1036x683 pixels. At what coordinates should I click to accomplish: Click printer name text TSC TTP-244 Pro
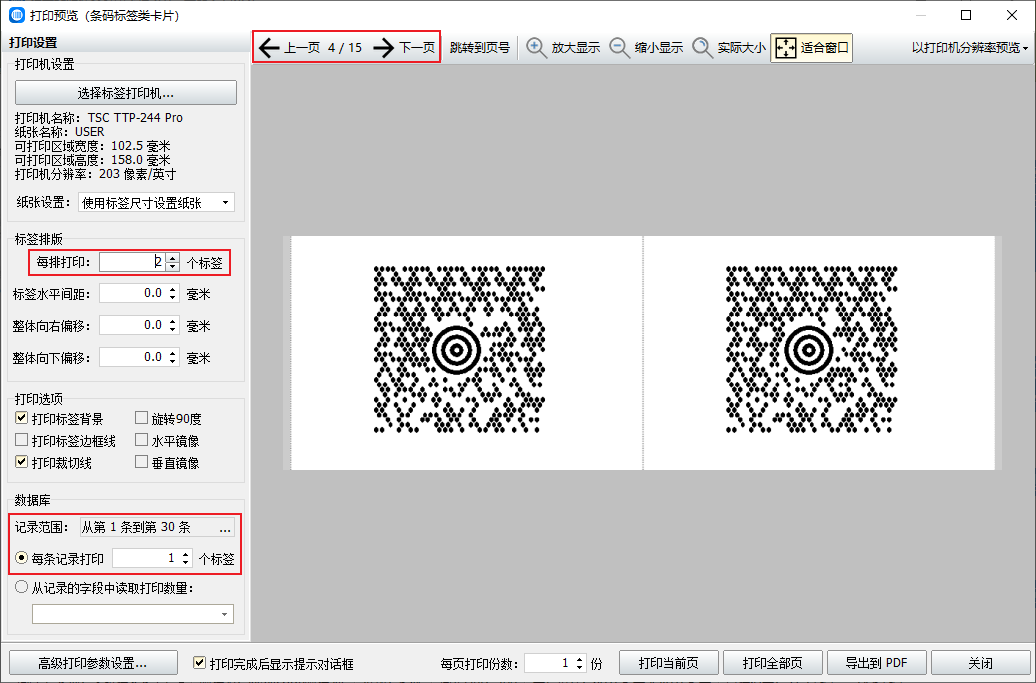click(135, 118)
